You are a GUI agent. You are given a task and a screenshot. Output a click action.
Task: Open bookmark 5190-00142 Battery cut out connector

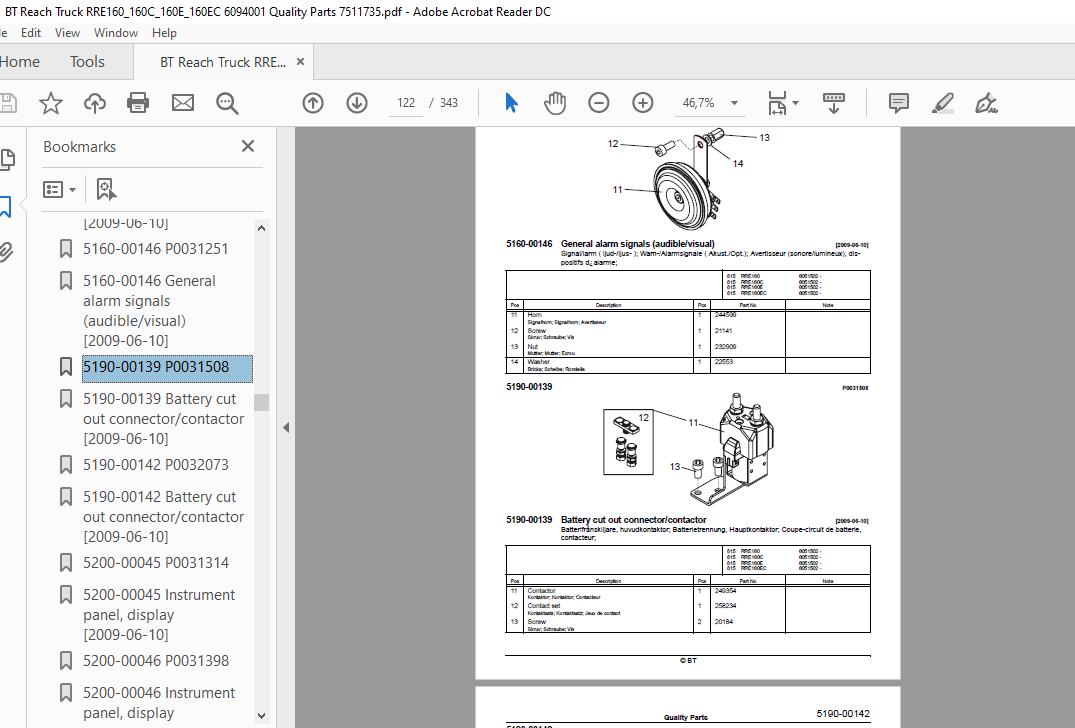(163, 516)
